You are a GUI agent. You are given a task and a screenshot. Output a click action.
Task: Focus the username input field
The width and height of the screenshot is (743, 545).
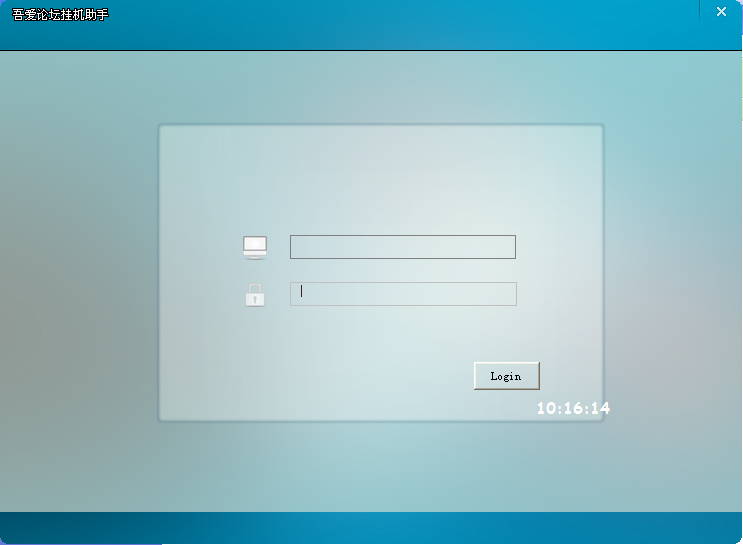tap(403, 247)
